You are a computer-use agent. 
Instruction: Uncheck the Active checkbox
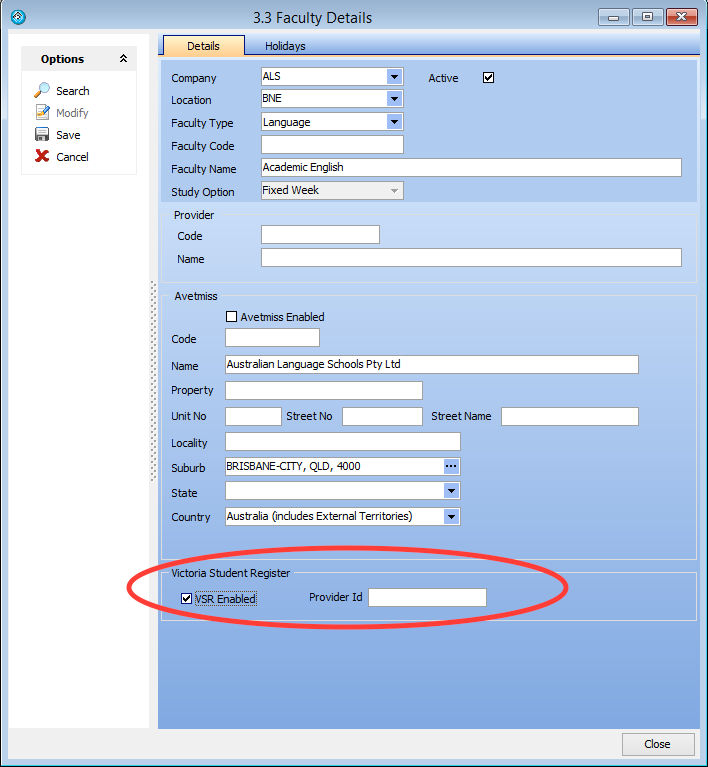point(488,78)
